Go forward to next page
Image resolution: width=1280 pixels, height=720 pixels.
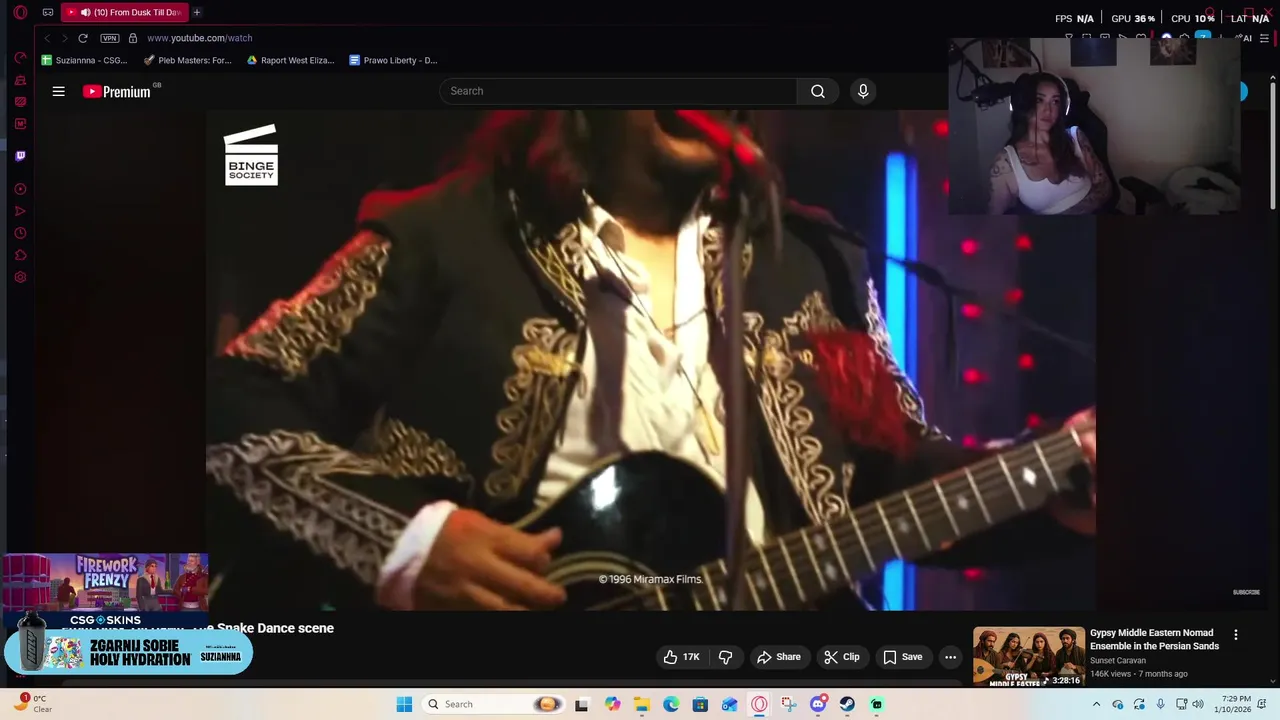pyautogui.click(x=64, y=38)
